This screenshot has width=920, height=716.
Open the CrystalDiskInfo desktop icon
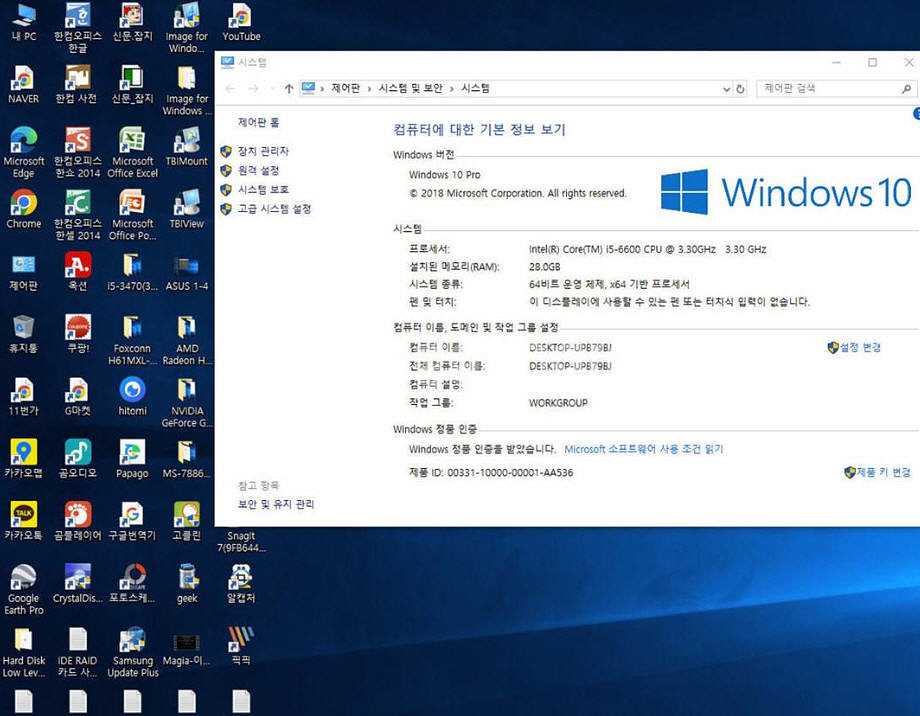click(x=77, y=583)
